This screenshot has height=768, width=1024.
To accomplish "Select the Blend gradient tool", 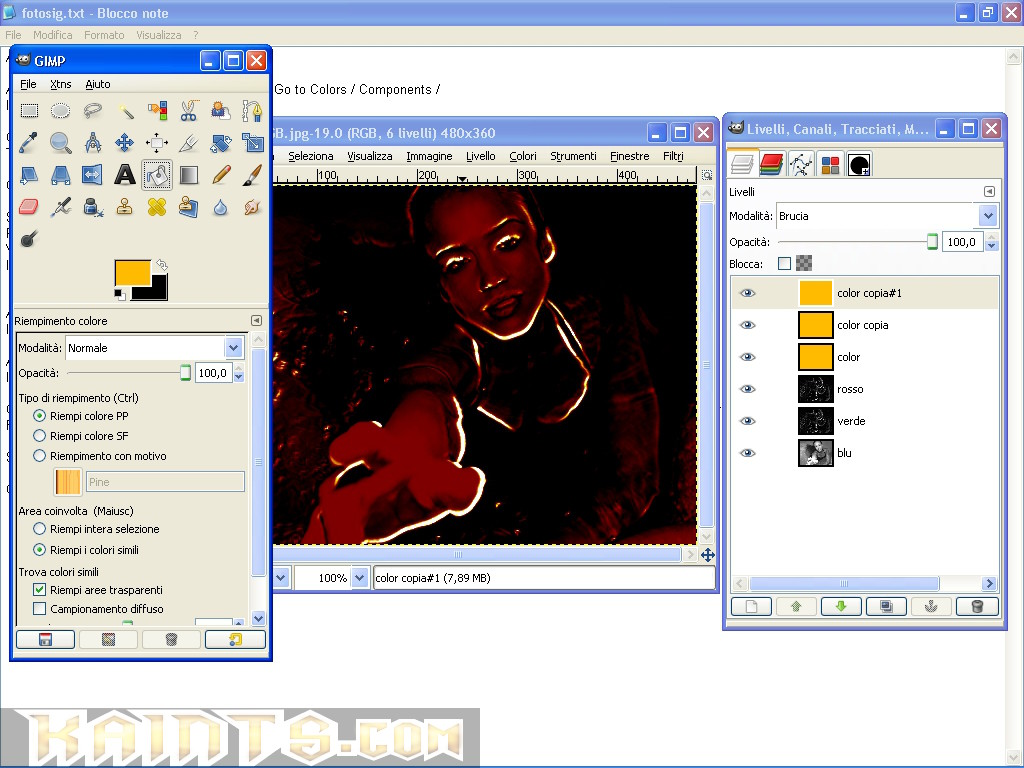I will (189, 174).
